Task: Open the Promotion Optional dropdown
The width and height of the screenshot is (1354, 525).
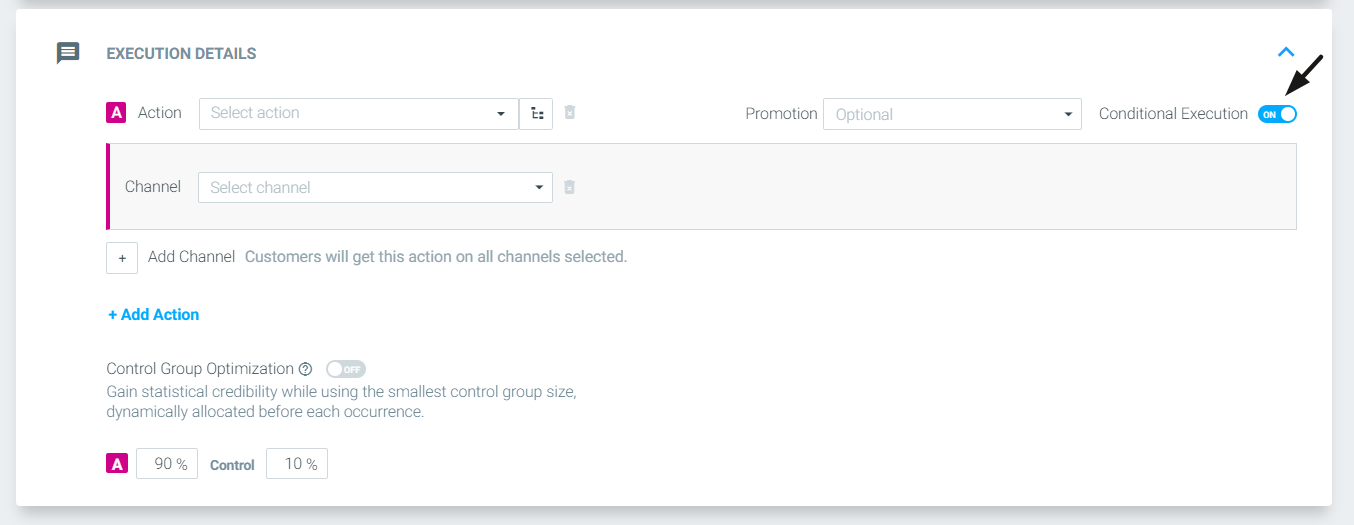Action: (x=952, y=114)
